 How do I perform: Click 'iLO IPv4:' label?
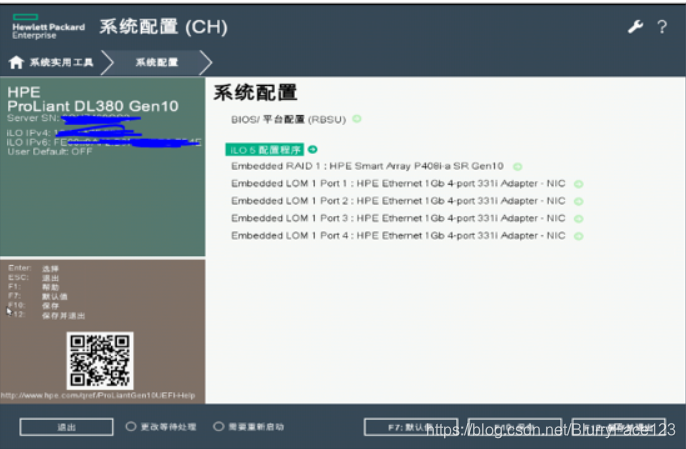[x=29, y=133]
